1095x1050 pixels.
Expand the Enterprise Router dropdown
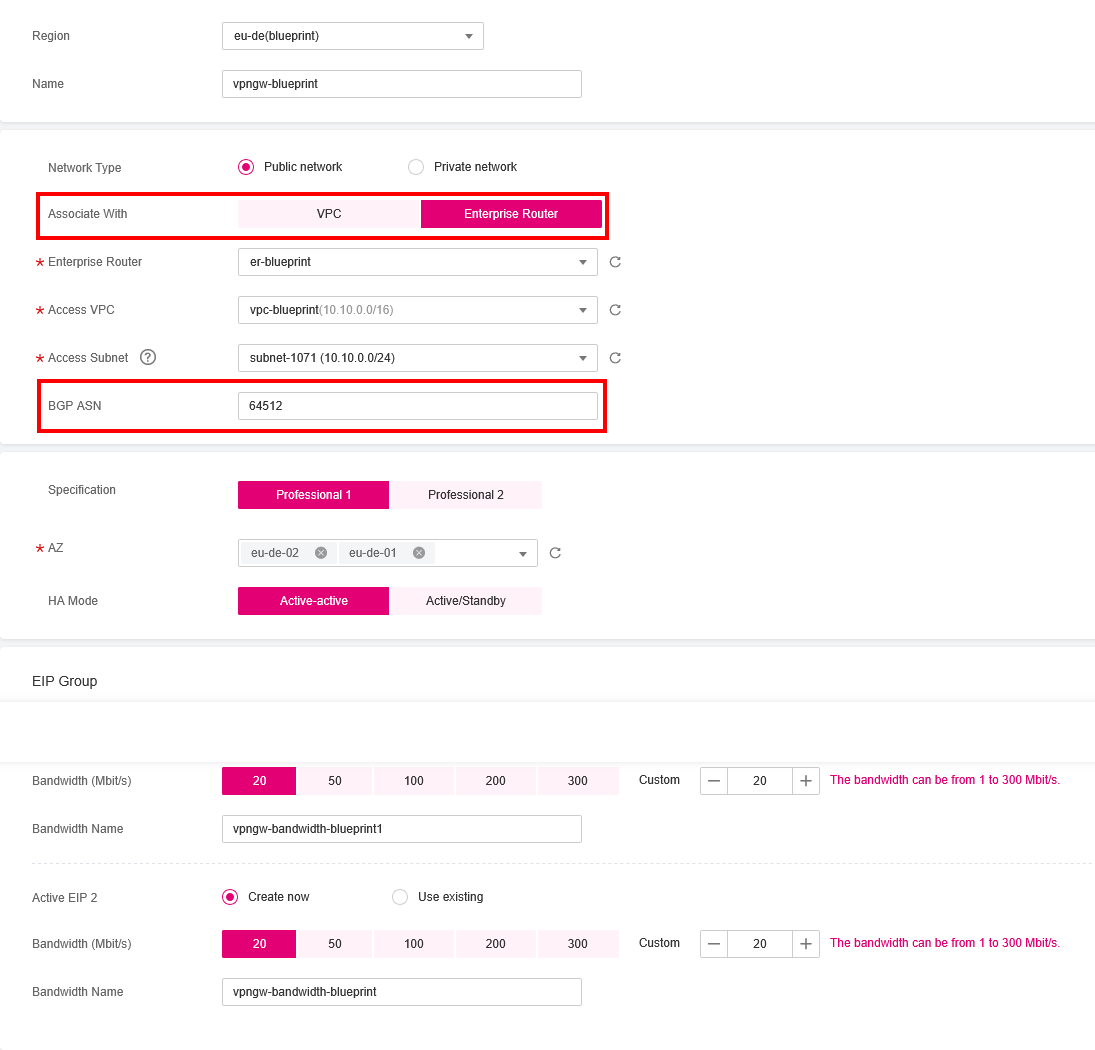pyautogui.click(x=417, y=262)
